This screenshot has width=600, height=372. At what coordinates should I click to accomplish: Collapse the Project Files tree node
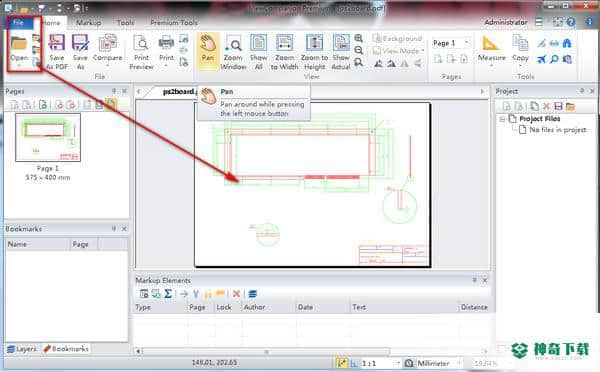click(x=502, y=119)
